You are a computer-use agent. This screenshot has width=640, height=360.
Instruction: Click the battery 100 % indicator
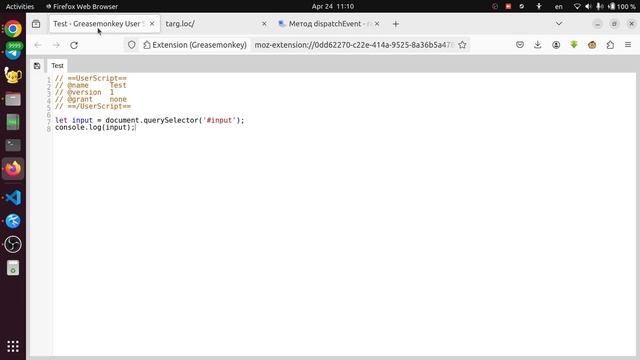(622, 7)
